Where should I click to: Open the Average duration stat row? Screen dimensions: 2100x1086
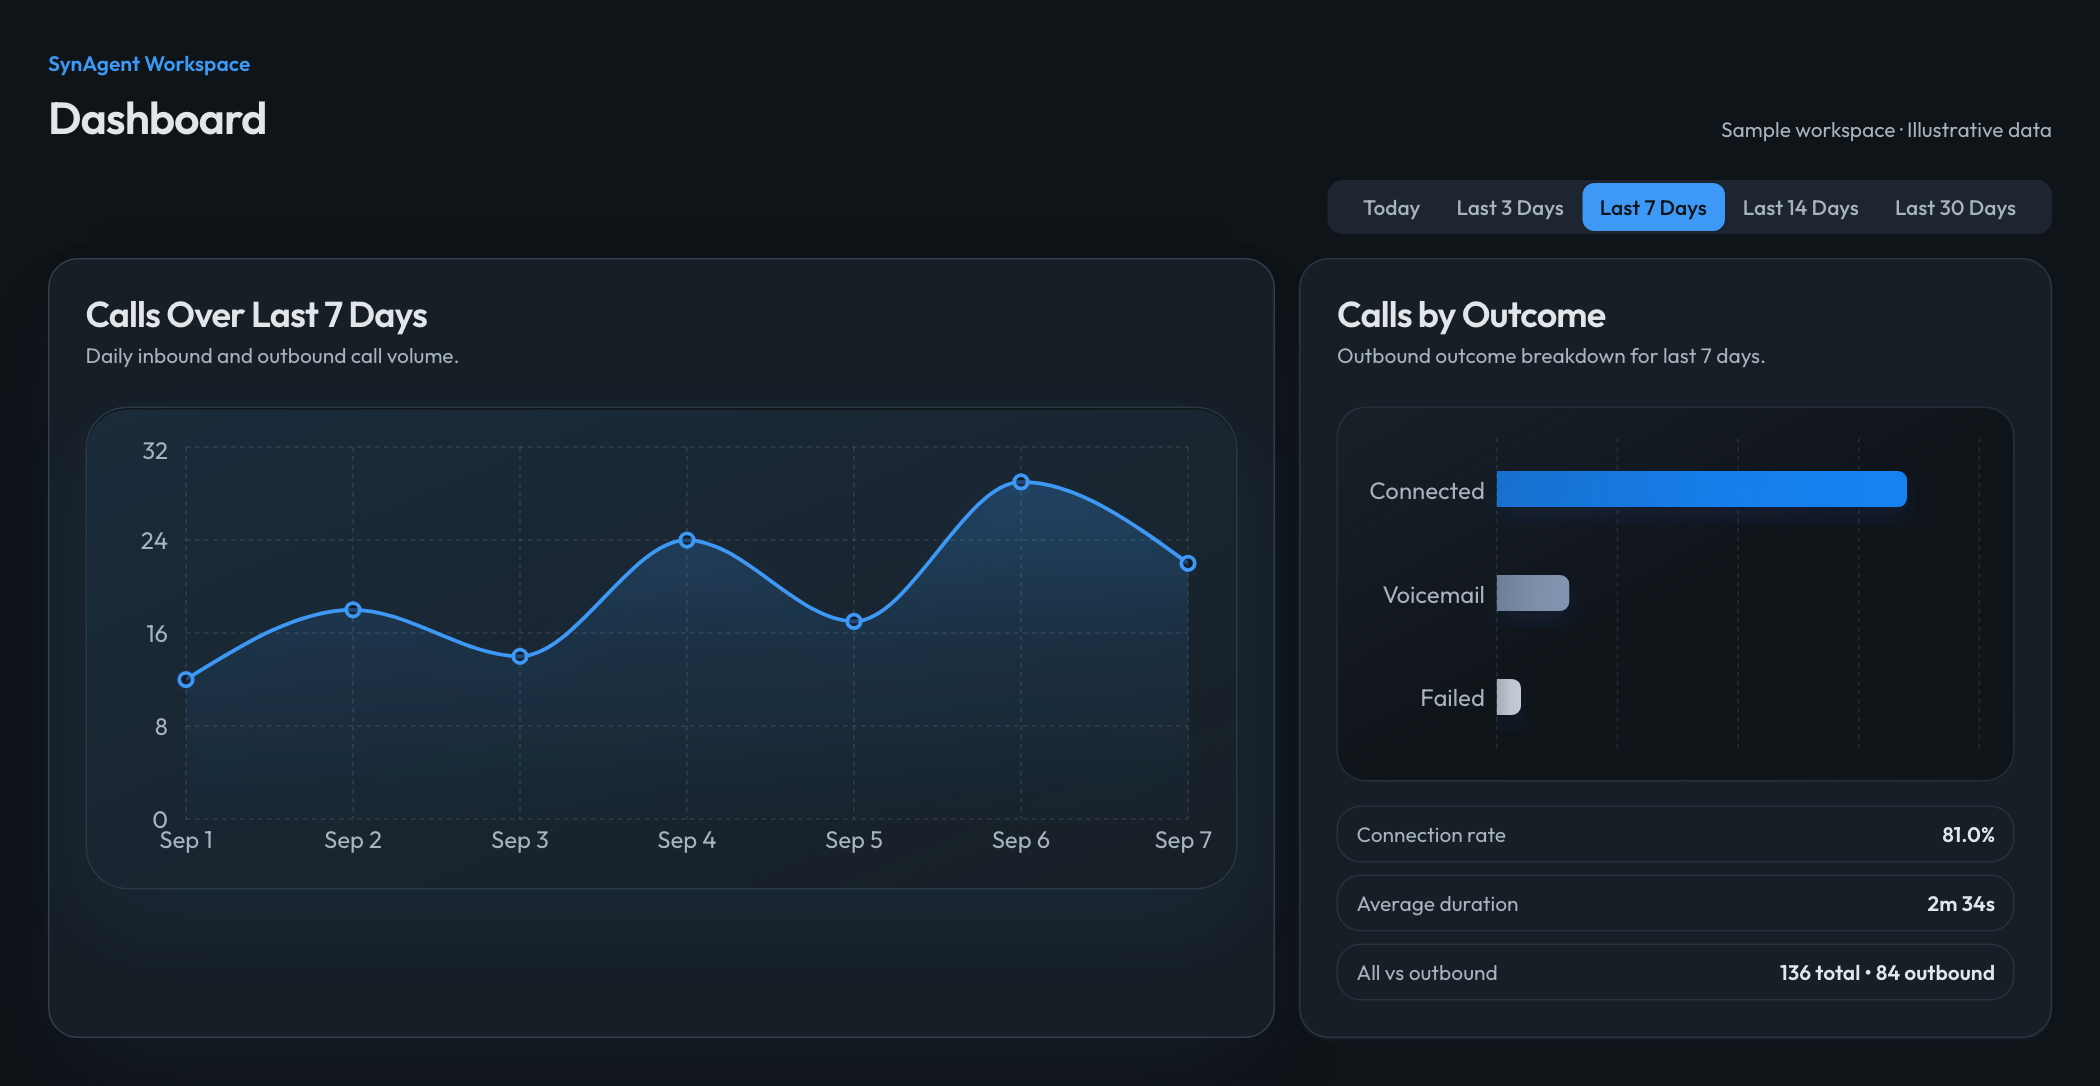(1675, 904)
